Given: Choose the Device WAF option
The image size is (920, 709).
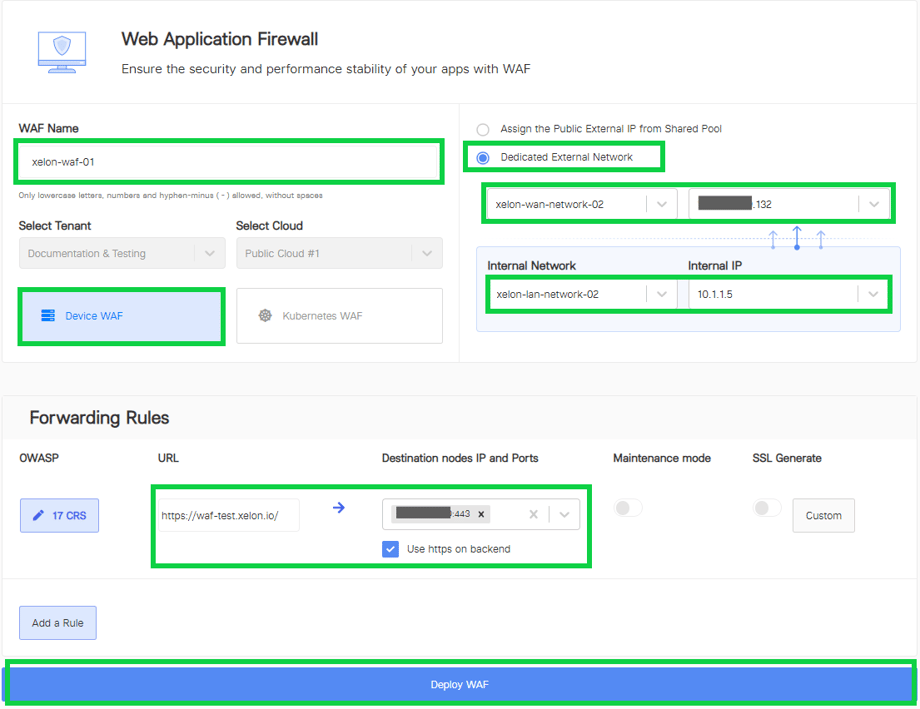Looking at the screenshot, I should tap(121, 316).
